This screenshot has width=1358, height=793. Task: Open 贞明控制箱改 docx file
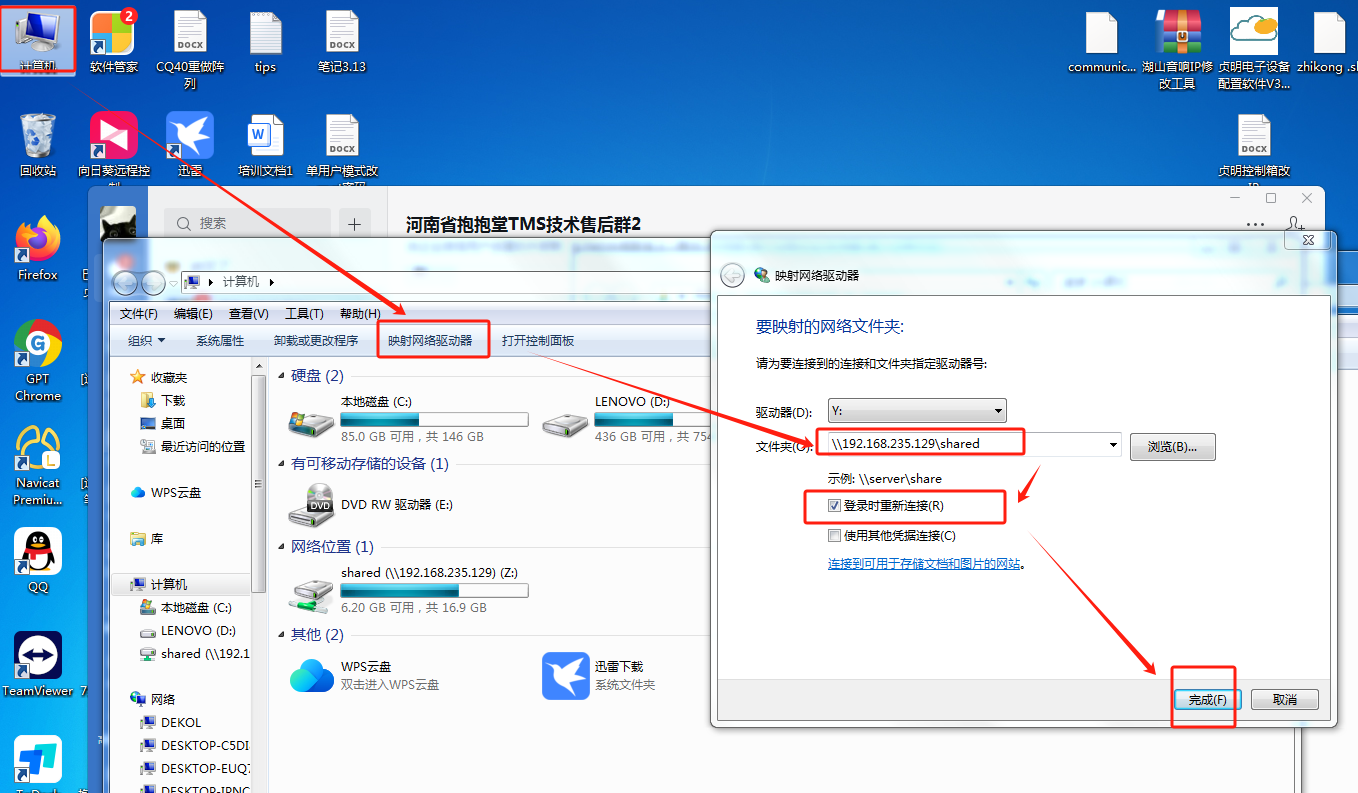tap(1254, 152)
